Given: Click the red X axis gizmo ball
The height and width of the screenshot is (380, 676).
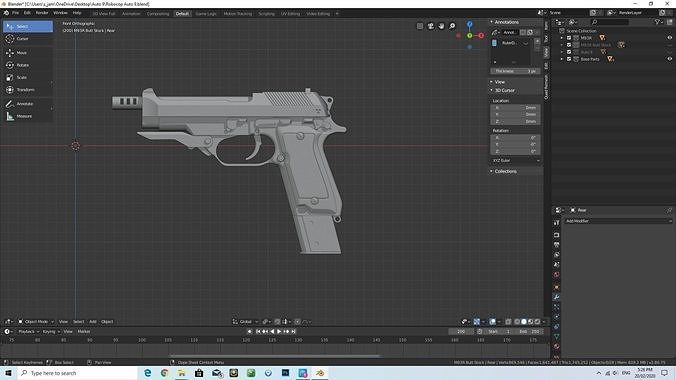Looking at the screenshot, I should 481,36.
